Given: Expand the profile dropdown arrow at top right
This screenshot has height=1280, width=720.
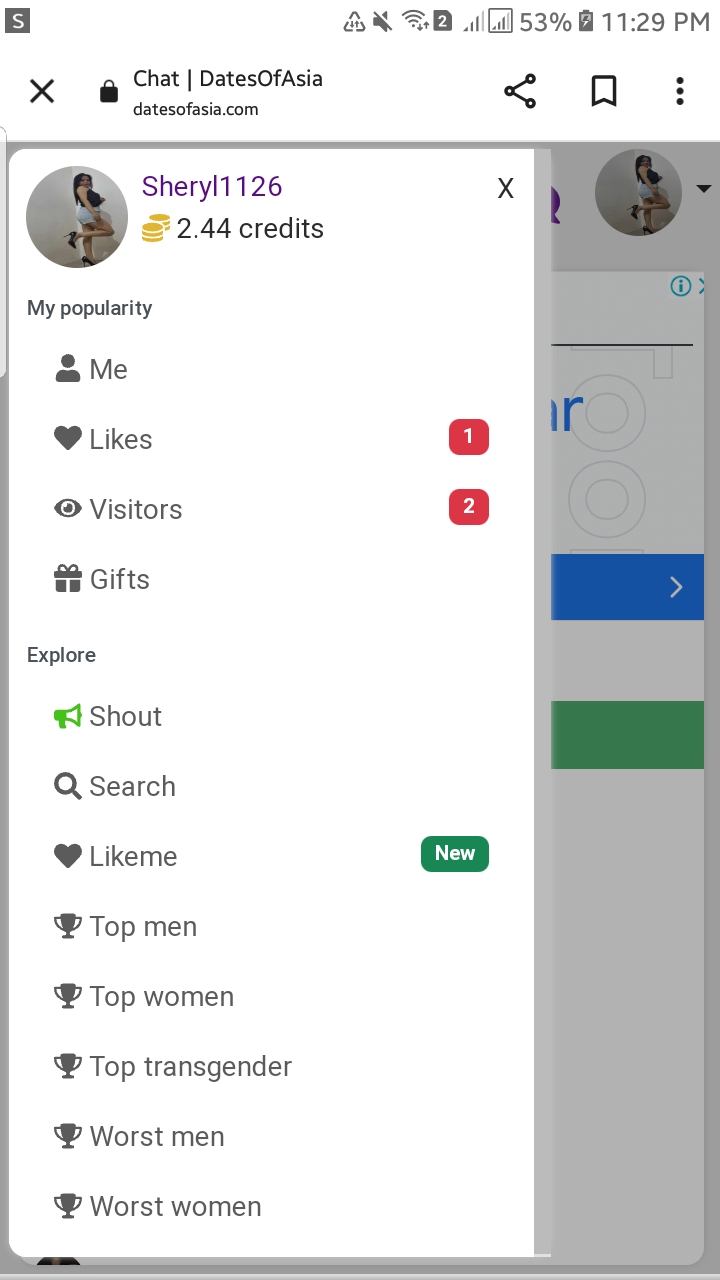Looking at the screenshot, I should tap(703, 189).
